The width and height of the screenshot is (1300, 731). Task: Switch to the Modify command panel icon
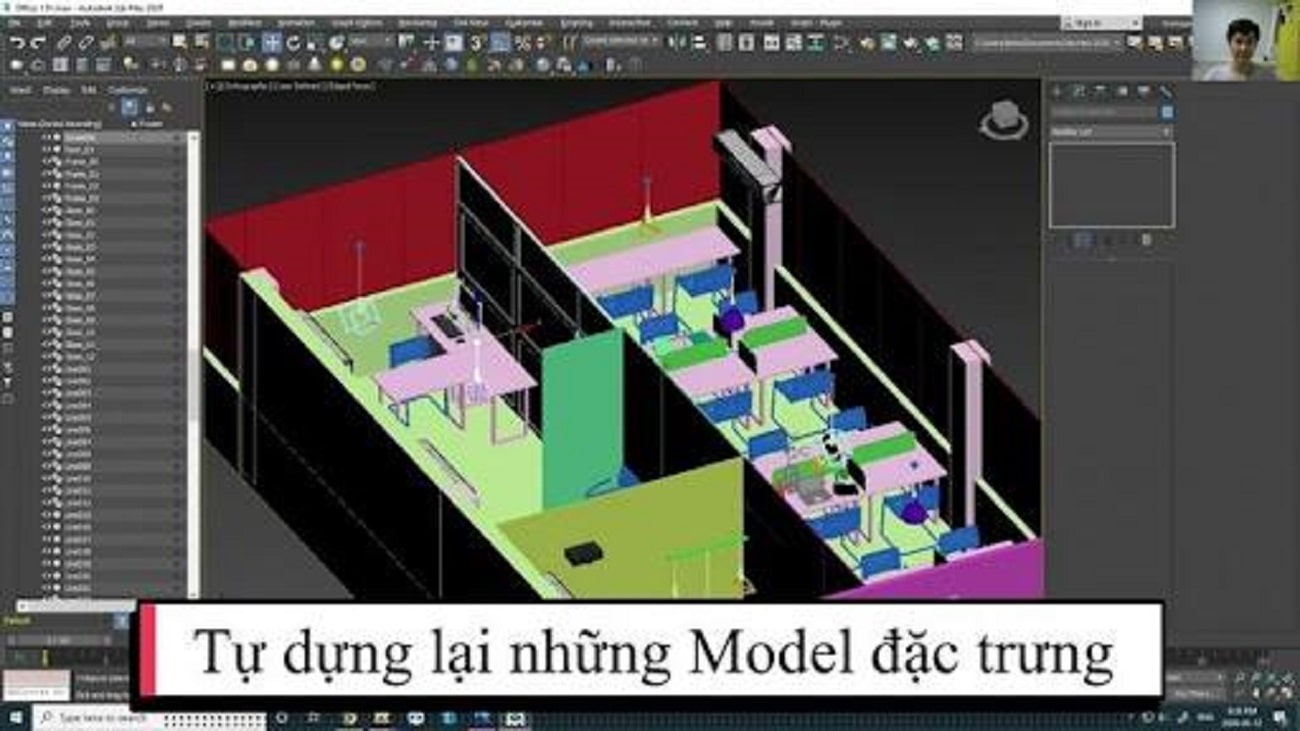1080,90
